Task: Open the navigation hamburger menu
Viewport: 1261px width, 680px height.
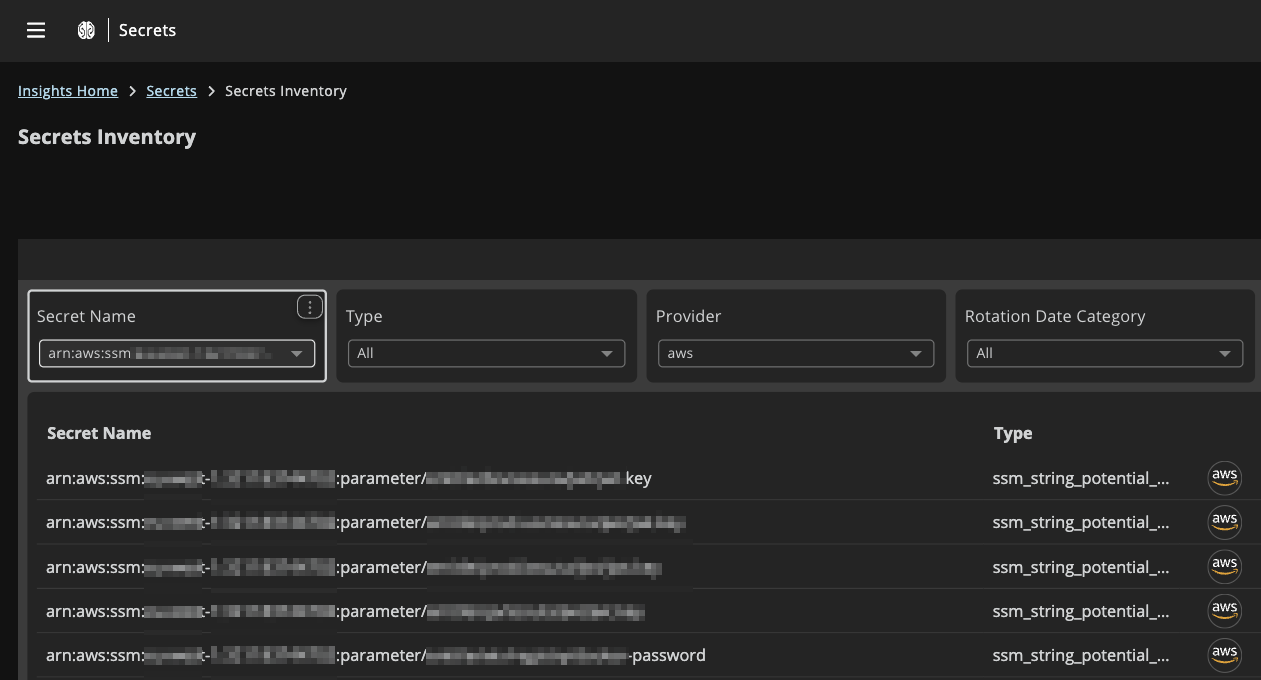Action: (x=36, y=30)
